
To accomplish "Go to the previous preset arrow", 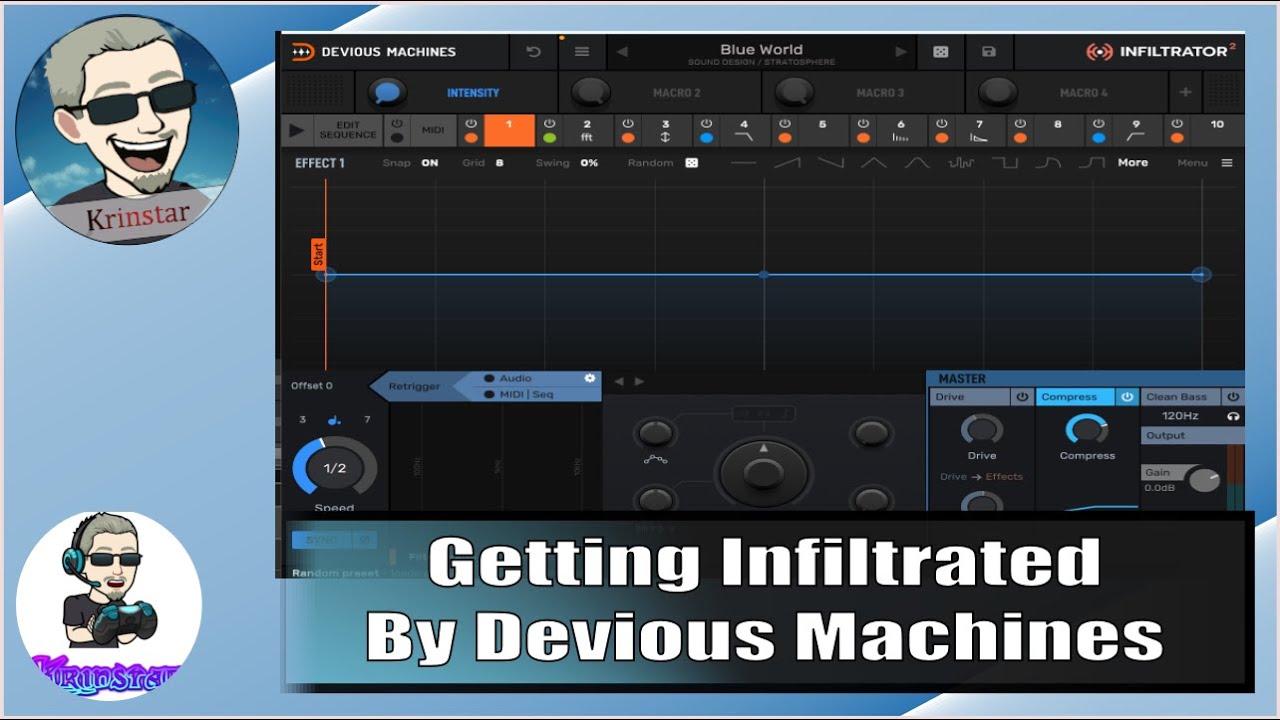I will click(622, 52).
